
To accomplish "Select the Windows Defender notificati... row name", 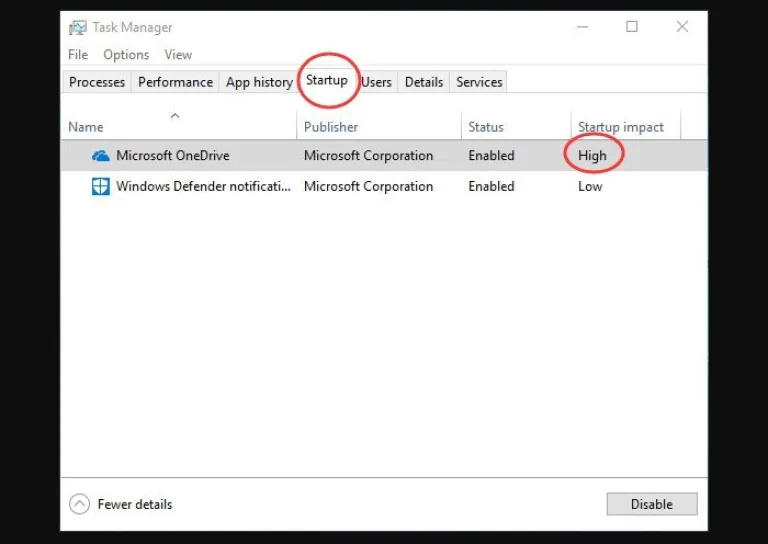I will 203,187.
